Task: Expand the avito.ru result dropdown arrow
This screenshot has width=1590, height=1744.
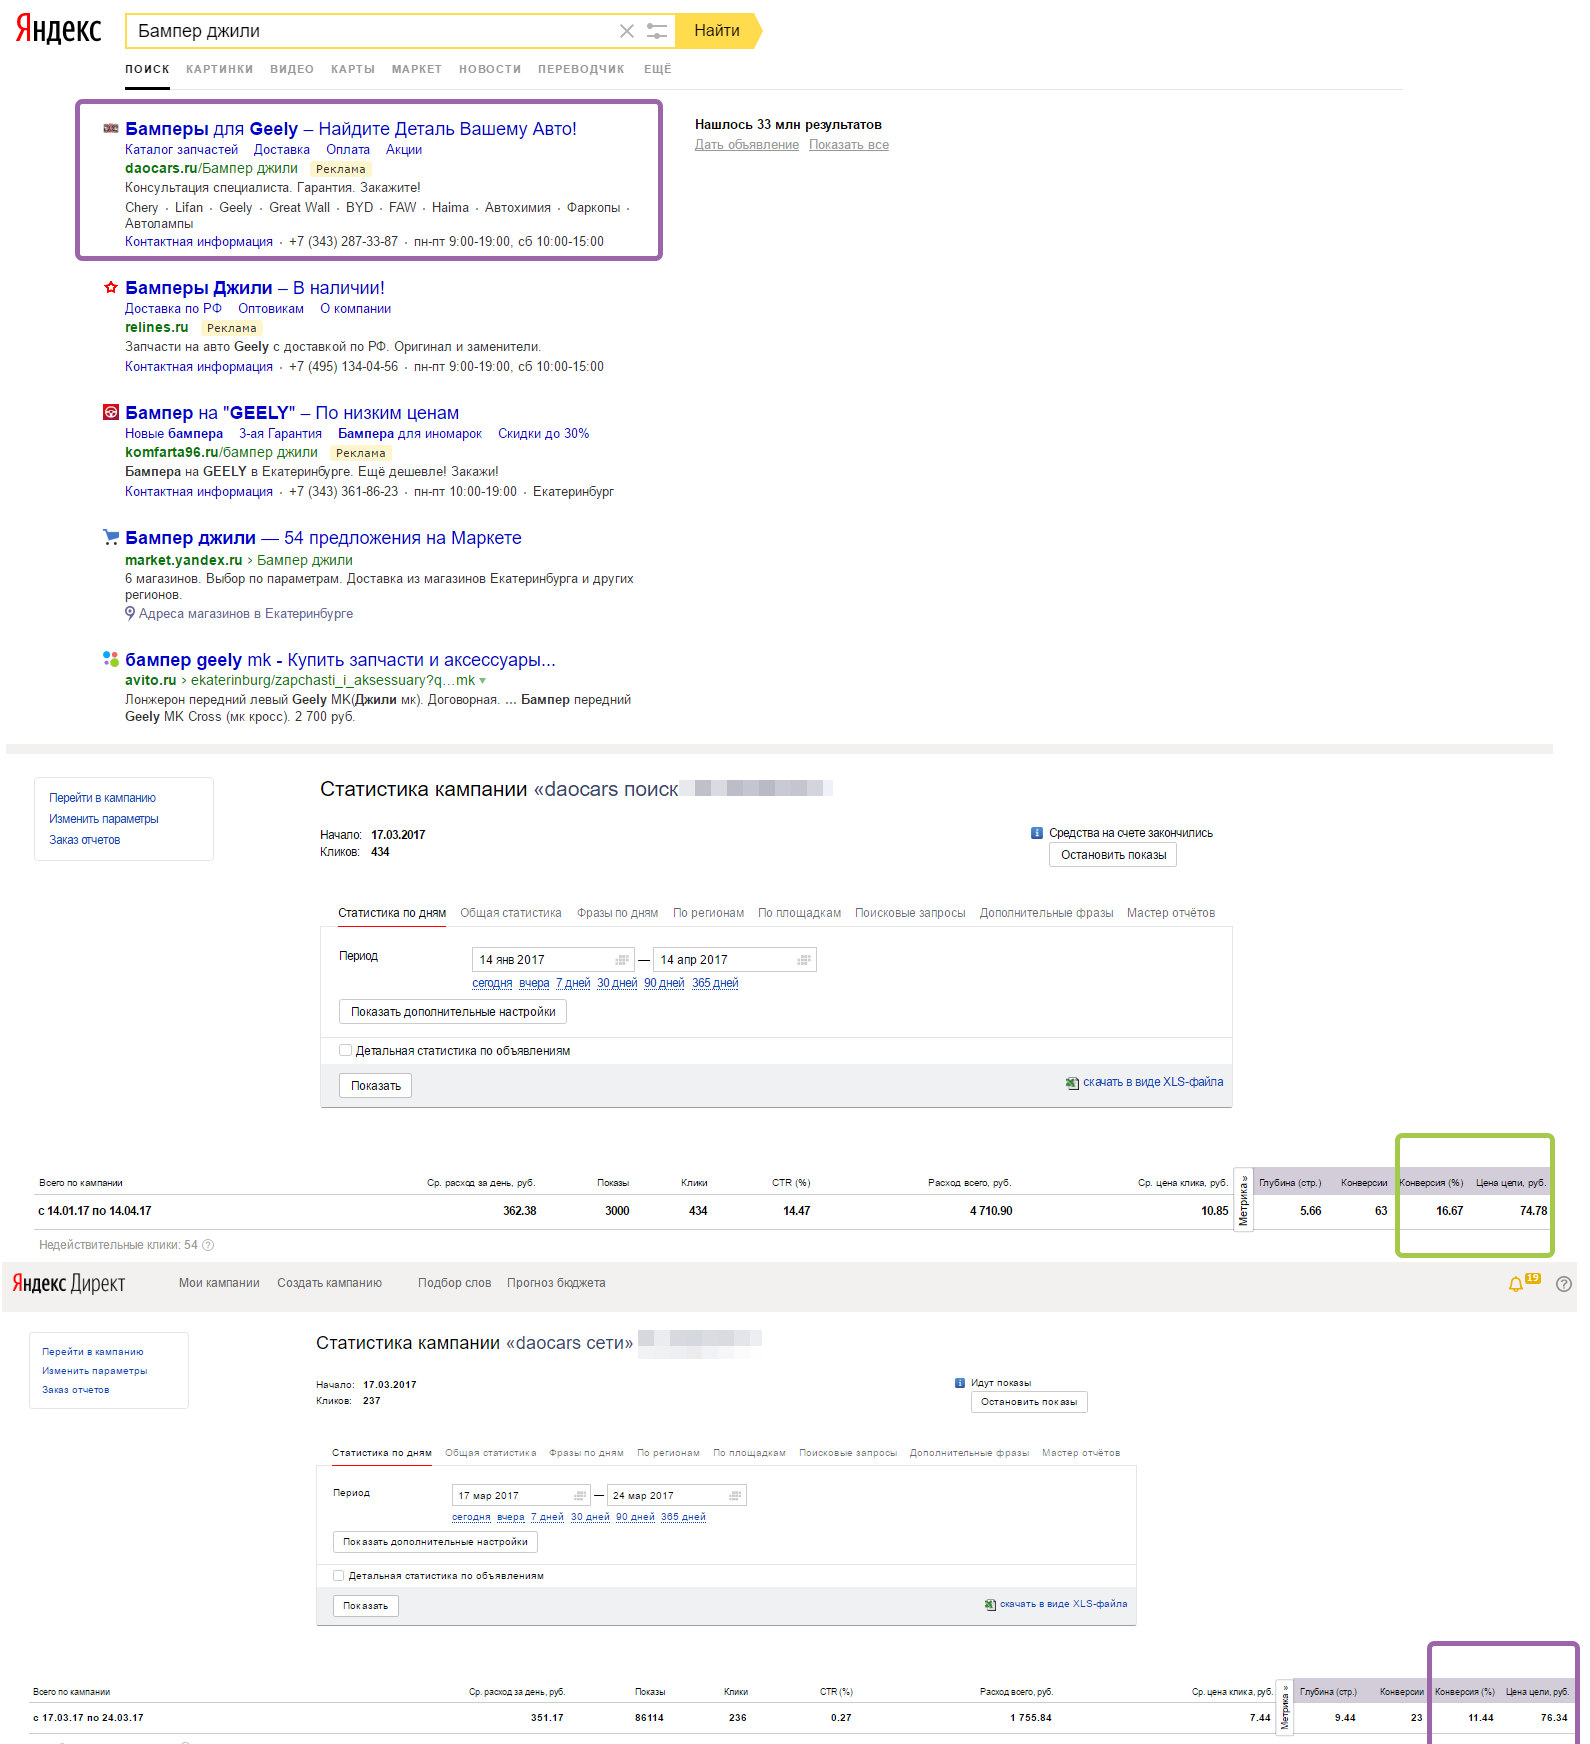Action: (483, 681)
